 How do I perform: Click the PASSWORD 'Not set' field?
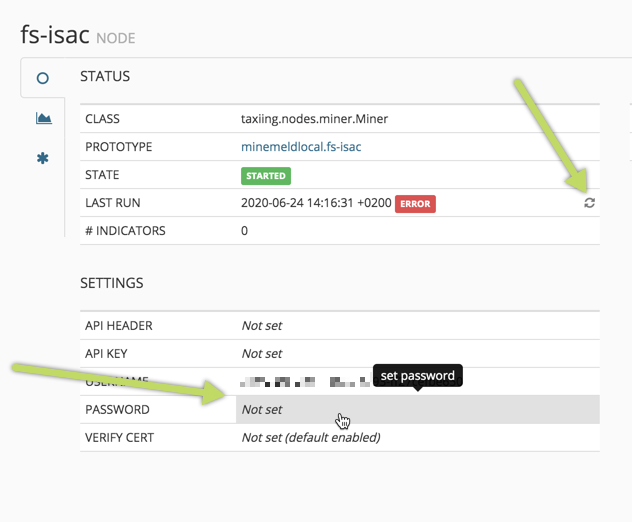tap(262, 410)
